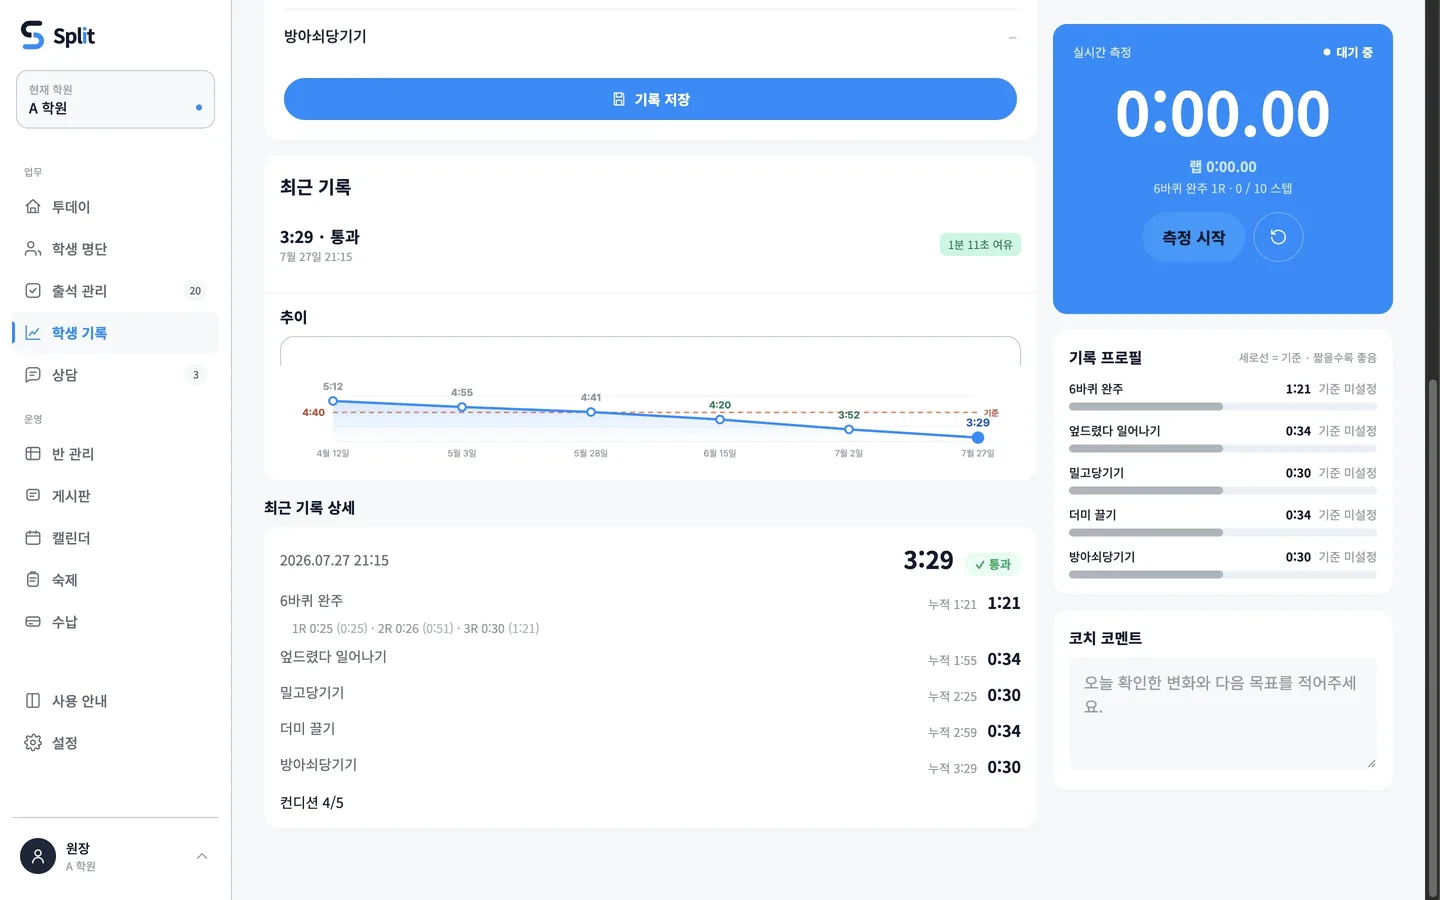Open the 현재 학원 A 학원 selector
Screen dimensions: 1440x900
coord(115,99)
